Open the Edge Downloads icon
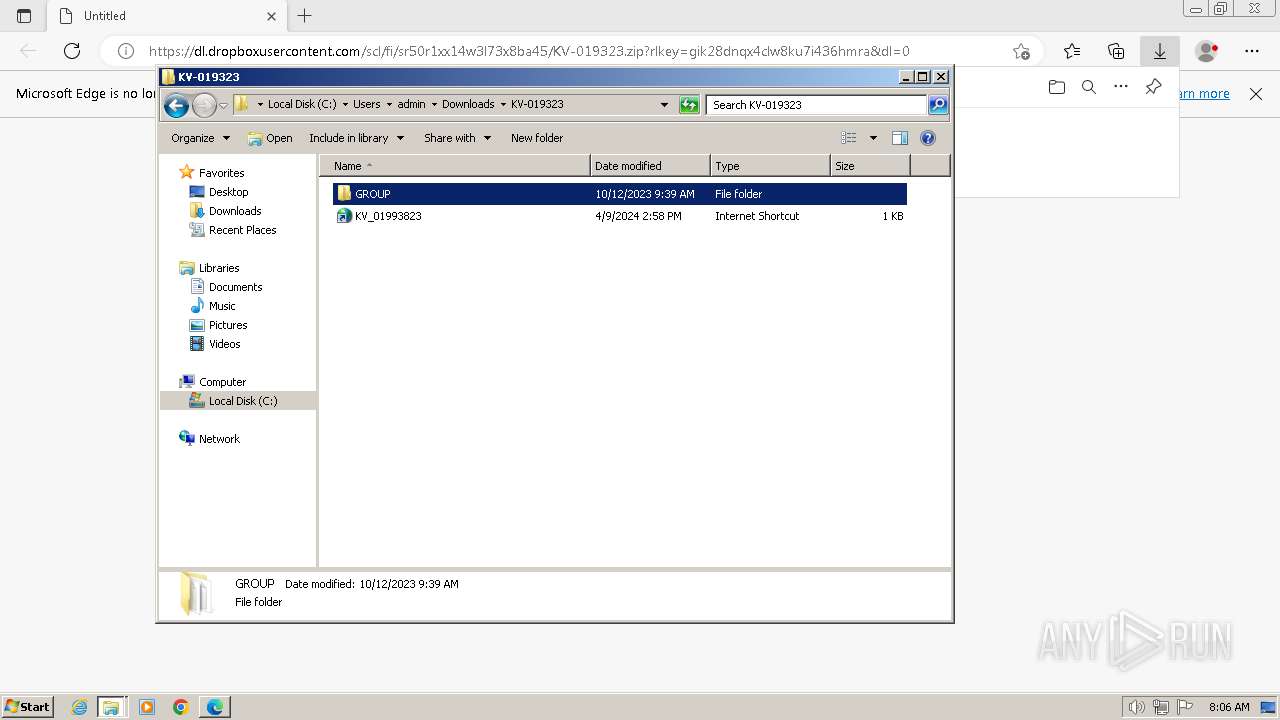1280x720 pixels. [x=1160, y=51]
